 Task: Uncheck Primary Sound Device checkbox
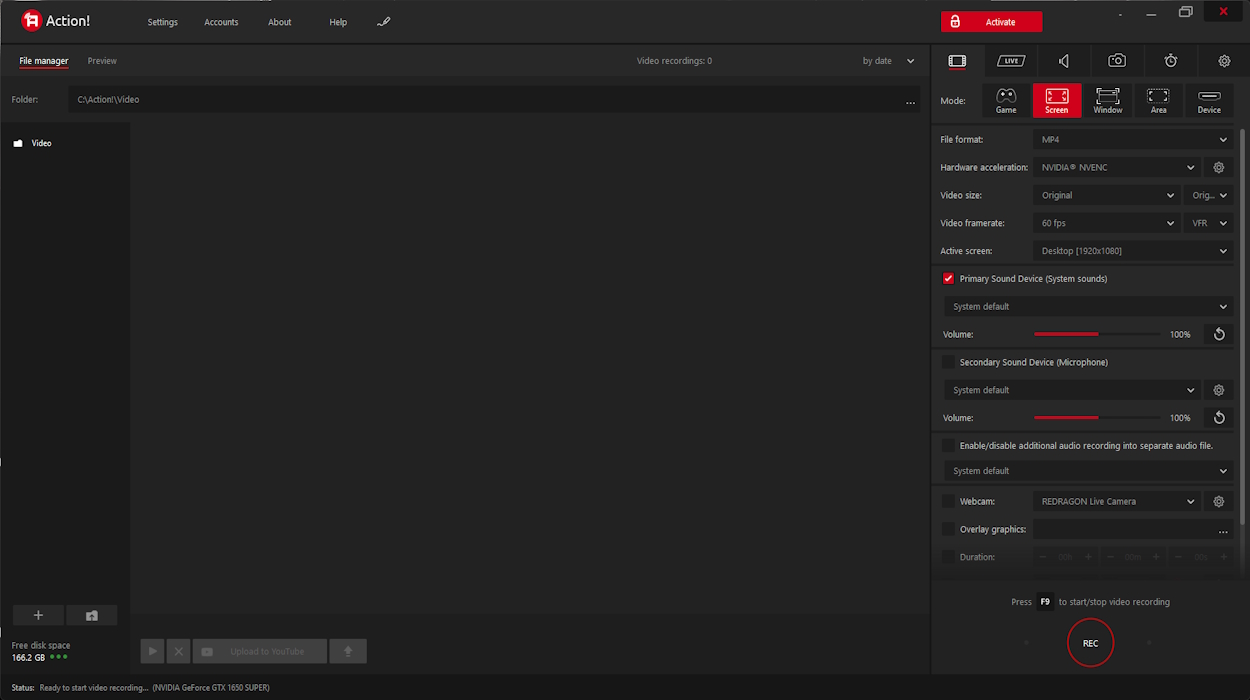pos(948,279)
